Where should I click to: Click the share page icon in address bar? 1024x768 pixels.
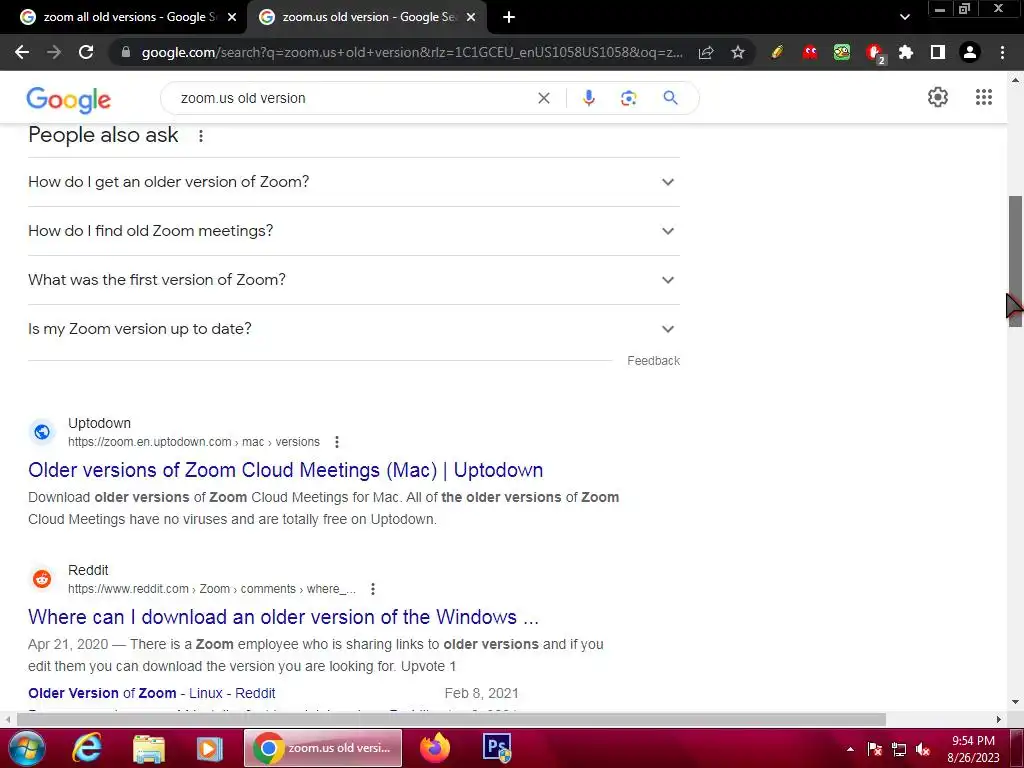[706, 52]
